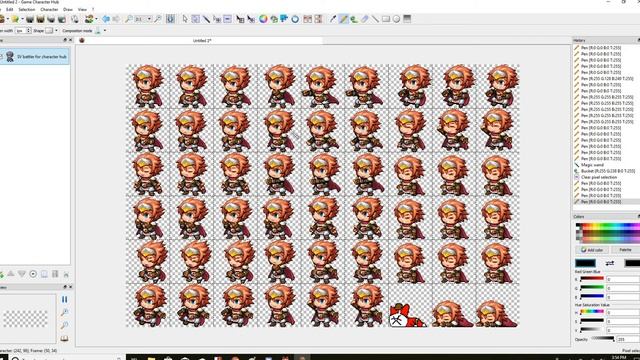
Task: Click the zoom out magnifier in toolbar
Action: tap(129, 19)
